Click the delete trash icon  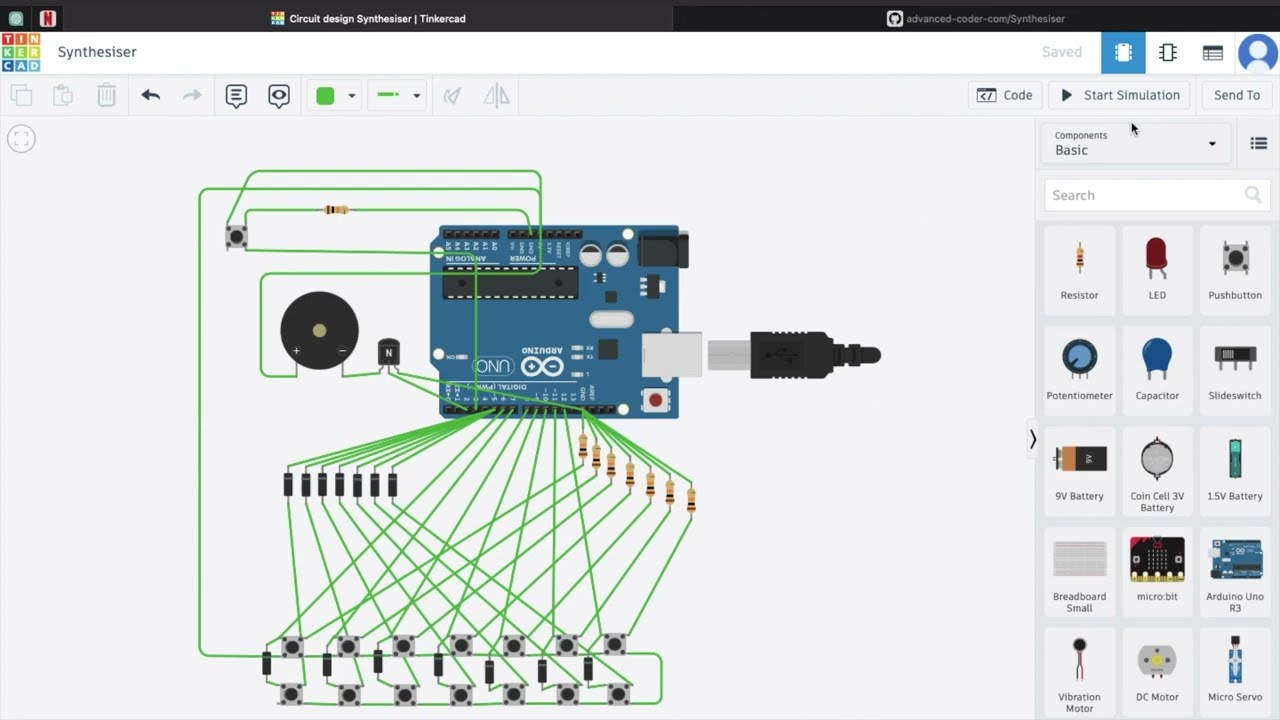[x=106, y=95]
